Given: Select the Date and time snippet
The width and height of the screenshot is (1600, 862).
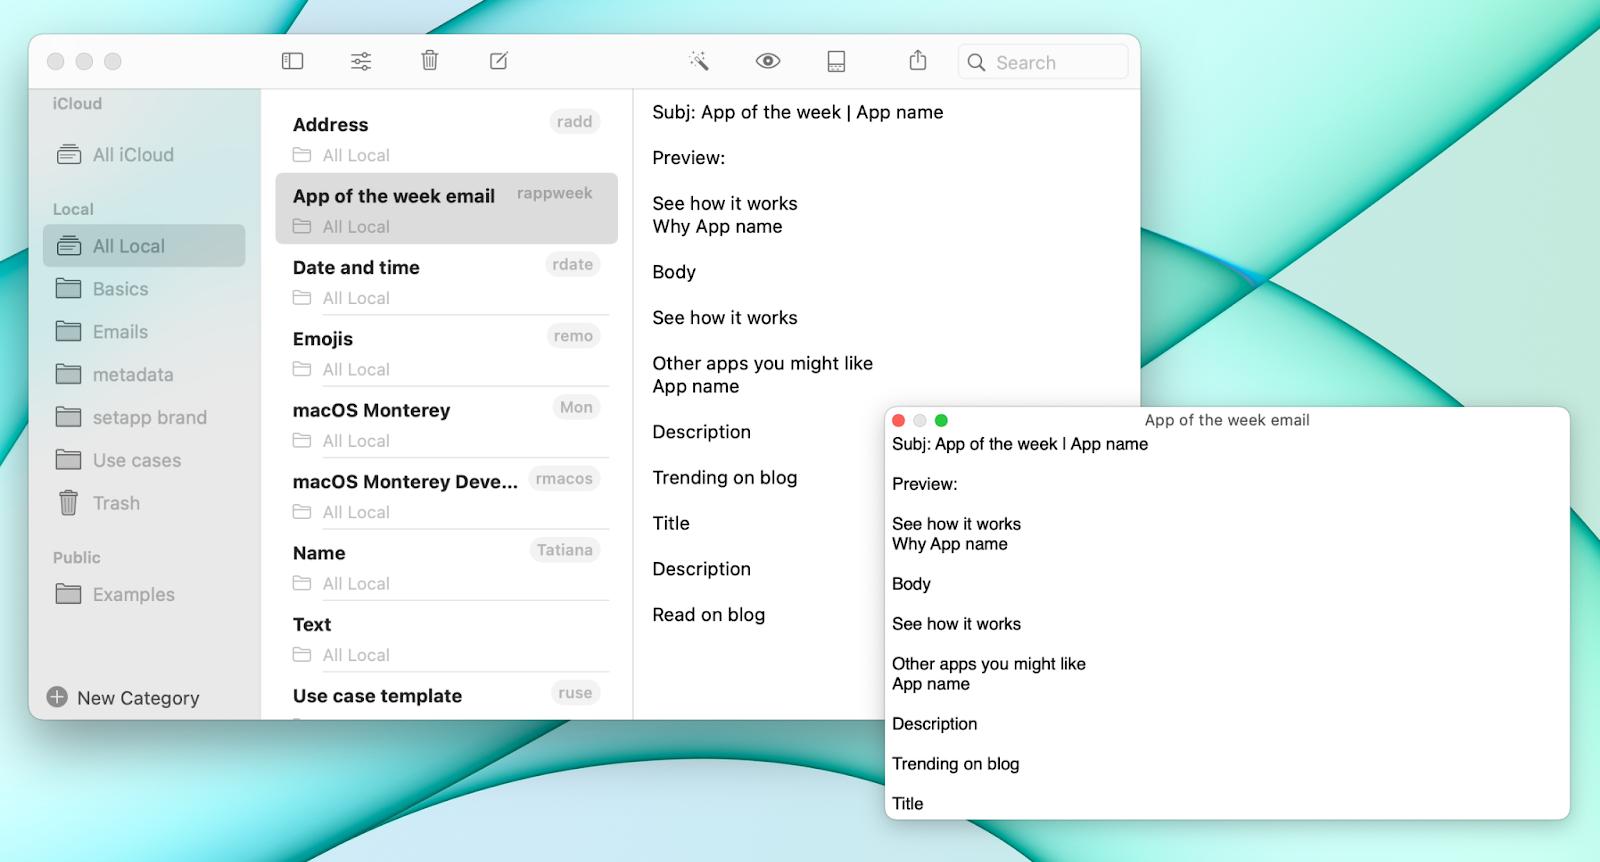Looking at the screenshot, I should point(446,281).
